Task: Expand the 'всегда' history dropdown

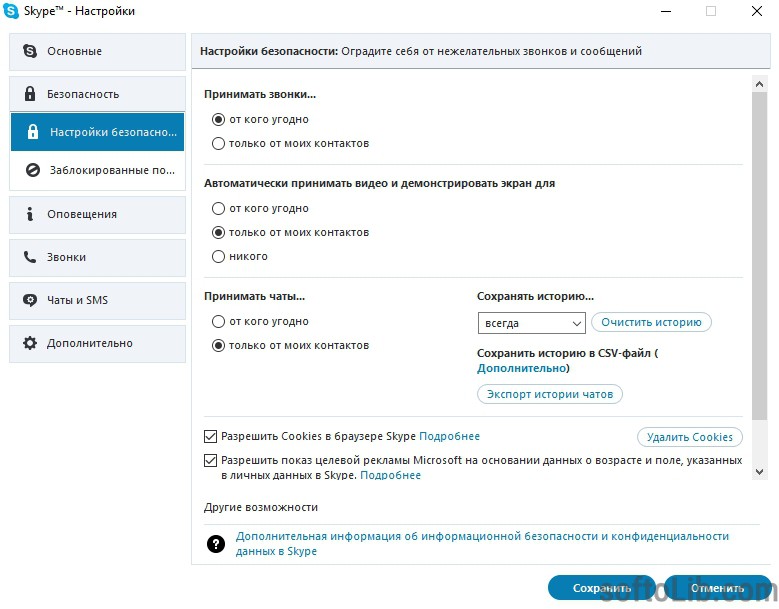Action: pos(532,323)
